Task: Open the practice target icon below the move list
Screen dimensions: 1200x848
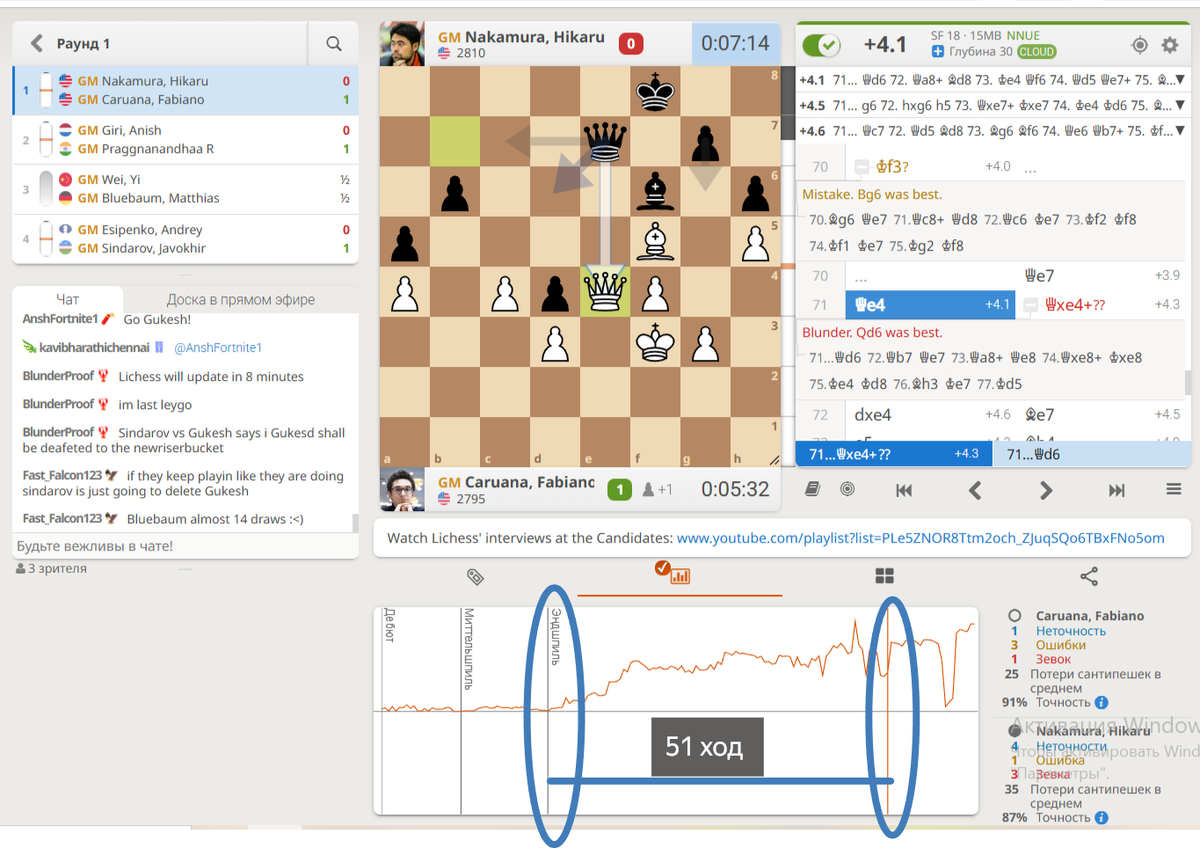Action: point(847,489)
